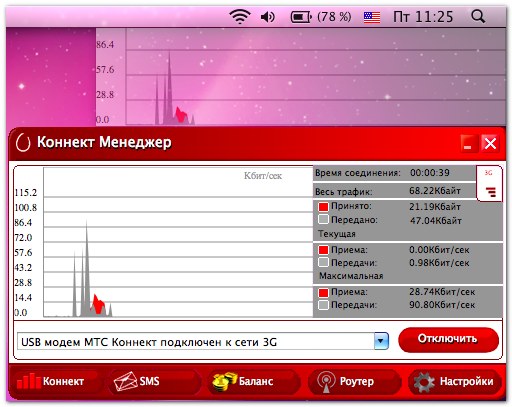
Task: Click the menu bar clock Пт 11:25
Action: coord(423,17)
